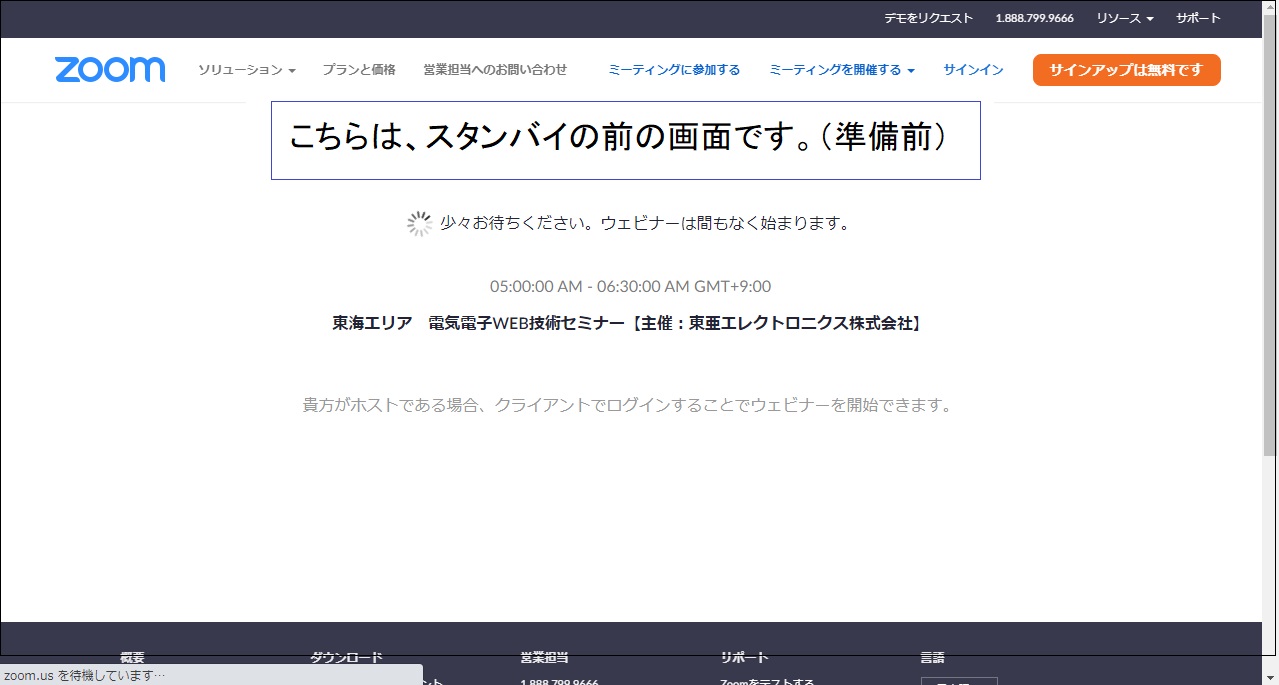This screenshot has width=1279, height=685.
Task: Open プランと価格 page
Action: point(358,70)
